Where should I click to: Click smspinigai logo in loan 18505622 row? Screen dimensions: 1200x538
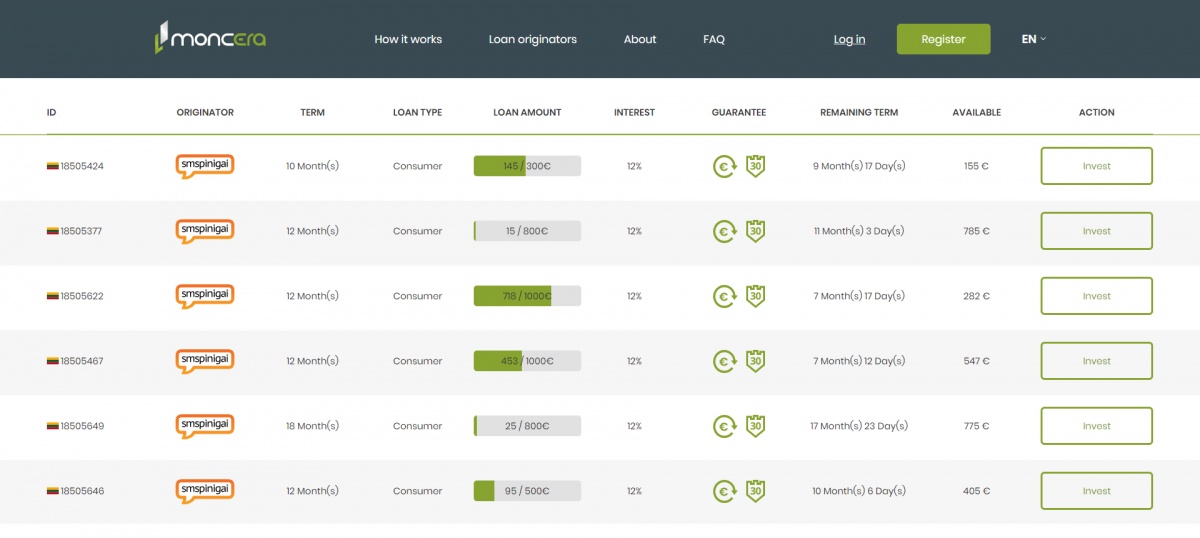point(205,296)
